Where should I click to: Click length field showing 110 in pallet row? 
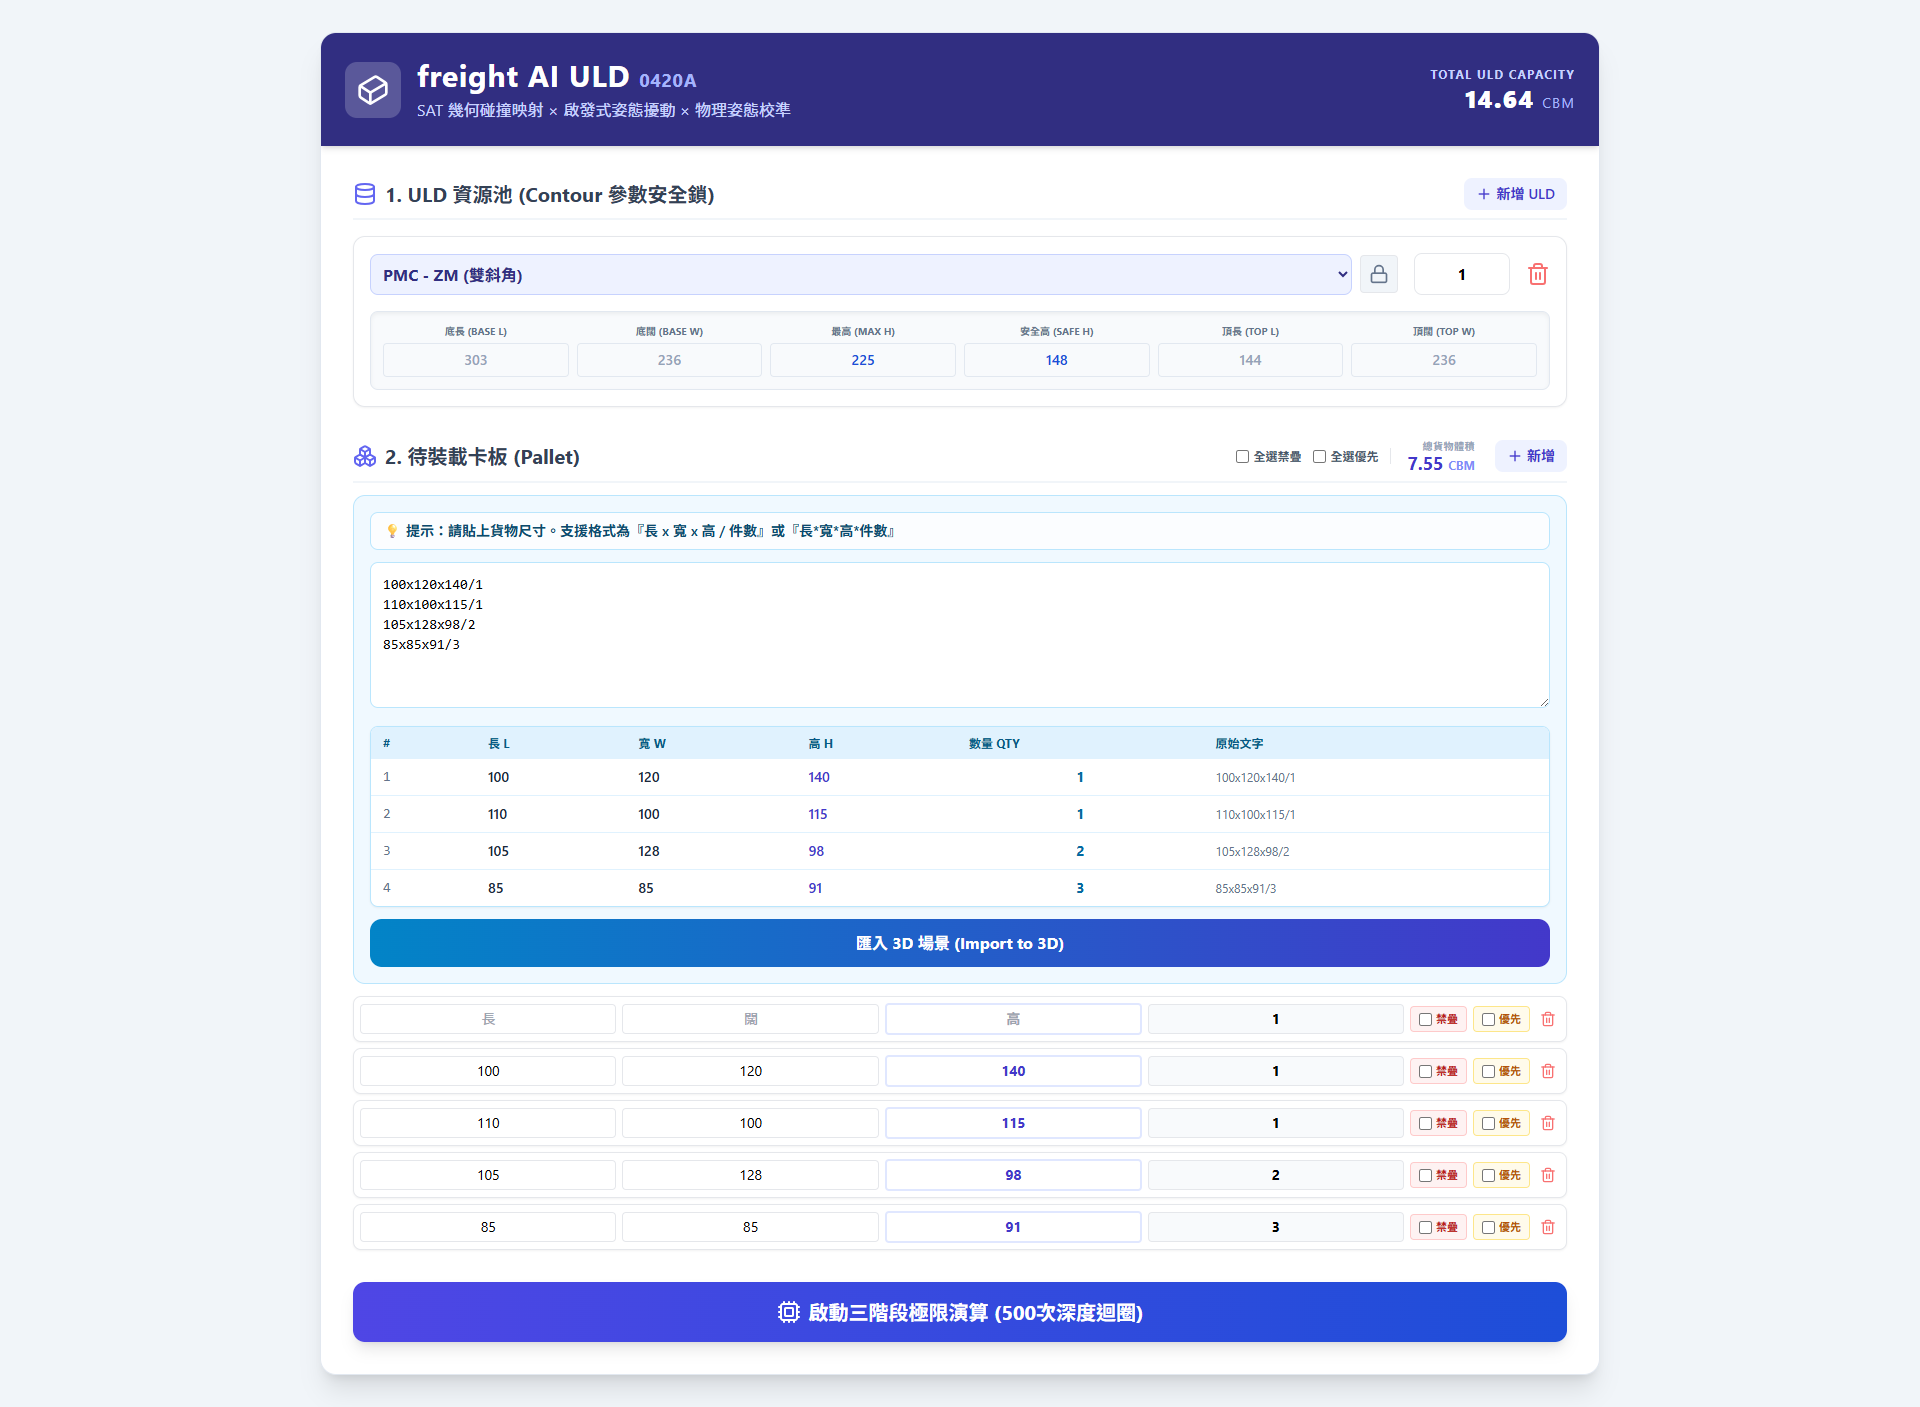(488, 1123)
